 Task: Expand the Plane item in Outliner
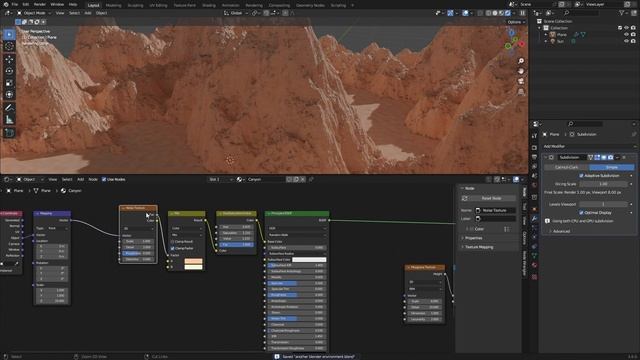click(546, 35)
